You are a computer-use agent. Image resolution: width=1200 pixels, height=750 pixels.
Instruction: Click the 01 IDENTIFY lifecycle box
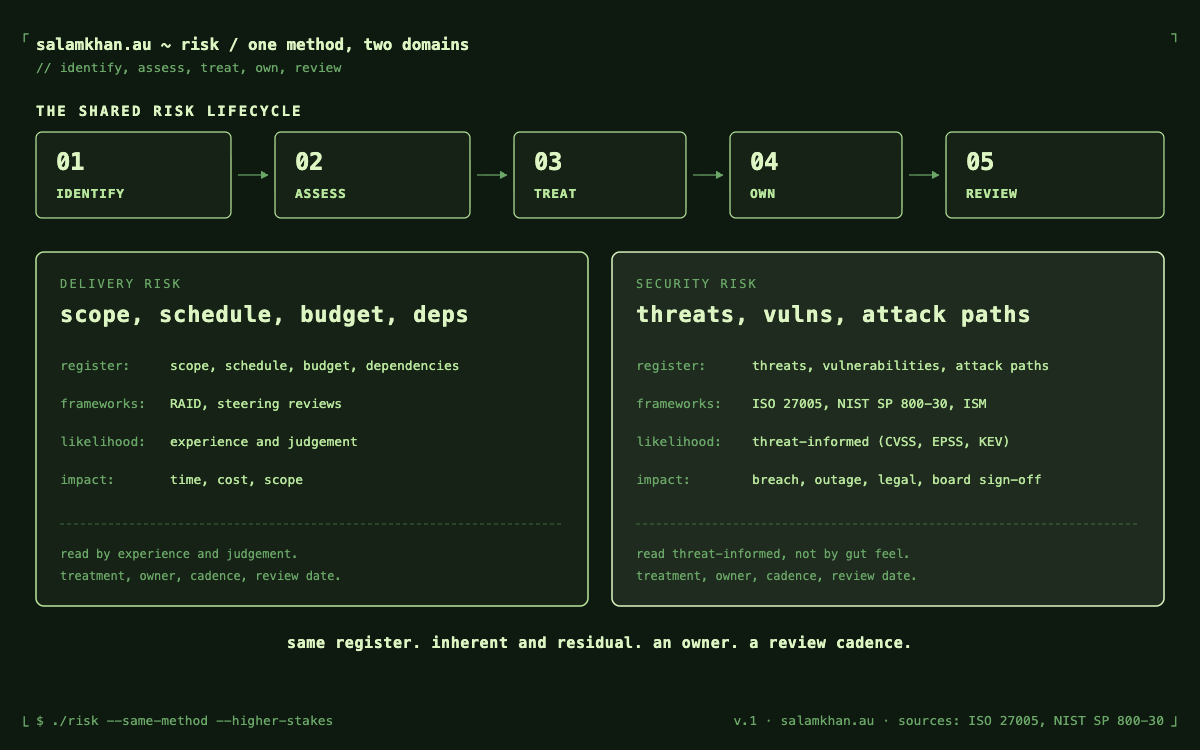133,175
